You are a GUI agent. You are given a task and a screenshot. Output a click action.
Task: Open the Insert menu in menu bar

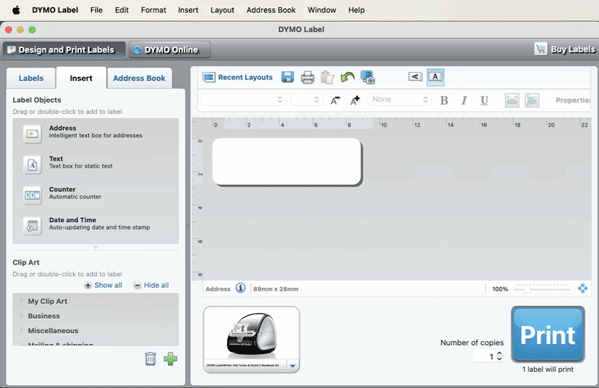coord(188,10)
